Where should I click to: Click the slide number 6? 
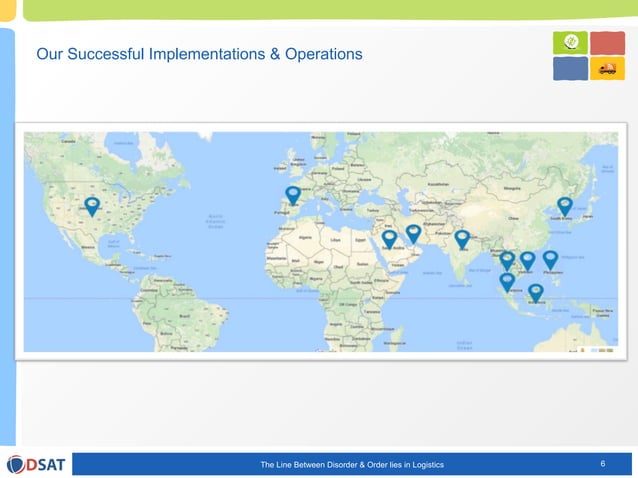[603, 464]
